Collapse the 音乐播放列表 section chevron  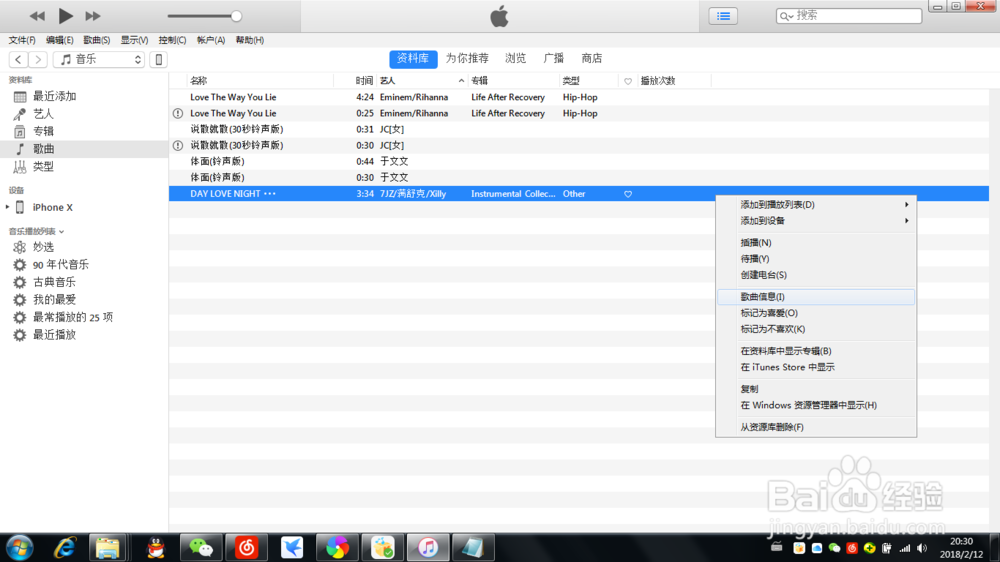point(61,232)
